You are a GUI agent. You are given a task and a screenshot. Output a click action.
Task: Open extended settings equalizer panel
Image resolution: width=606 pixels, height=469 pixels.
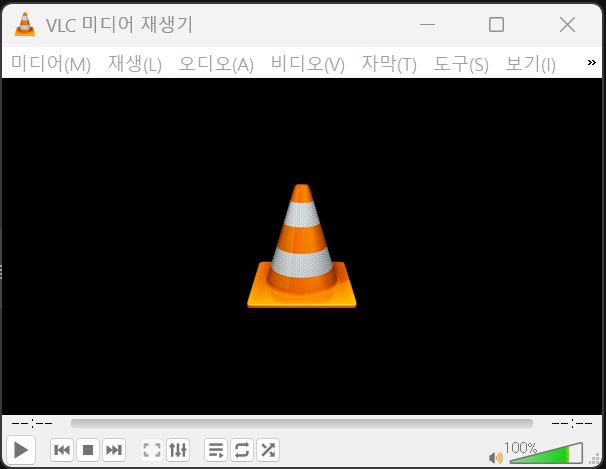[178, 450]
